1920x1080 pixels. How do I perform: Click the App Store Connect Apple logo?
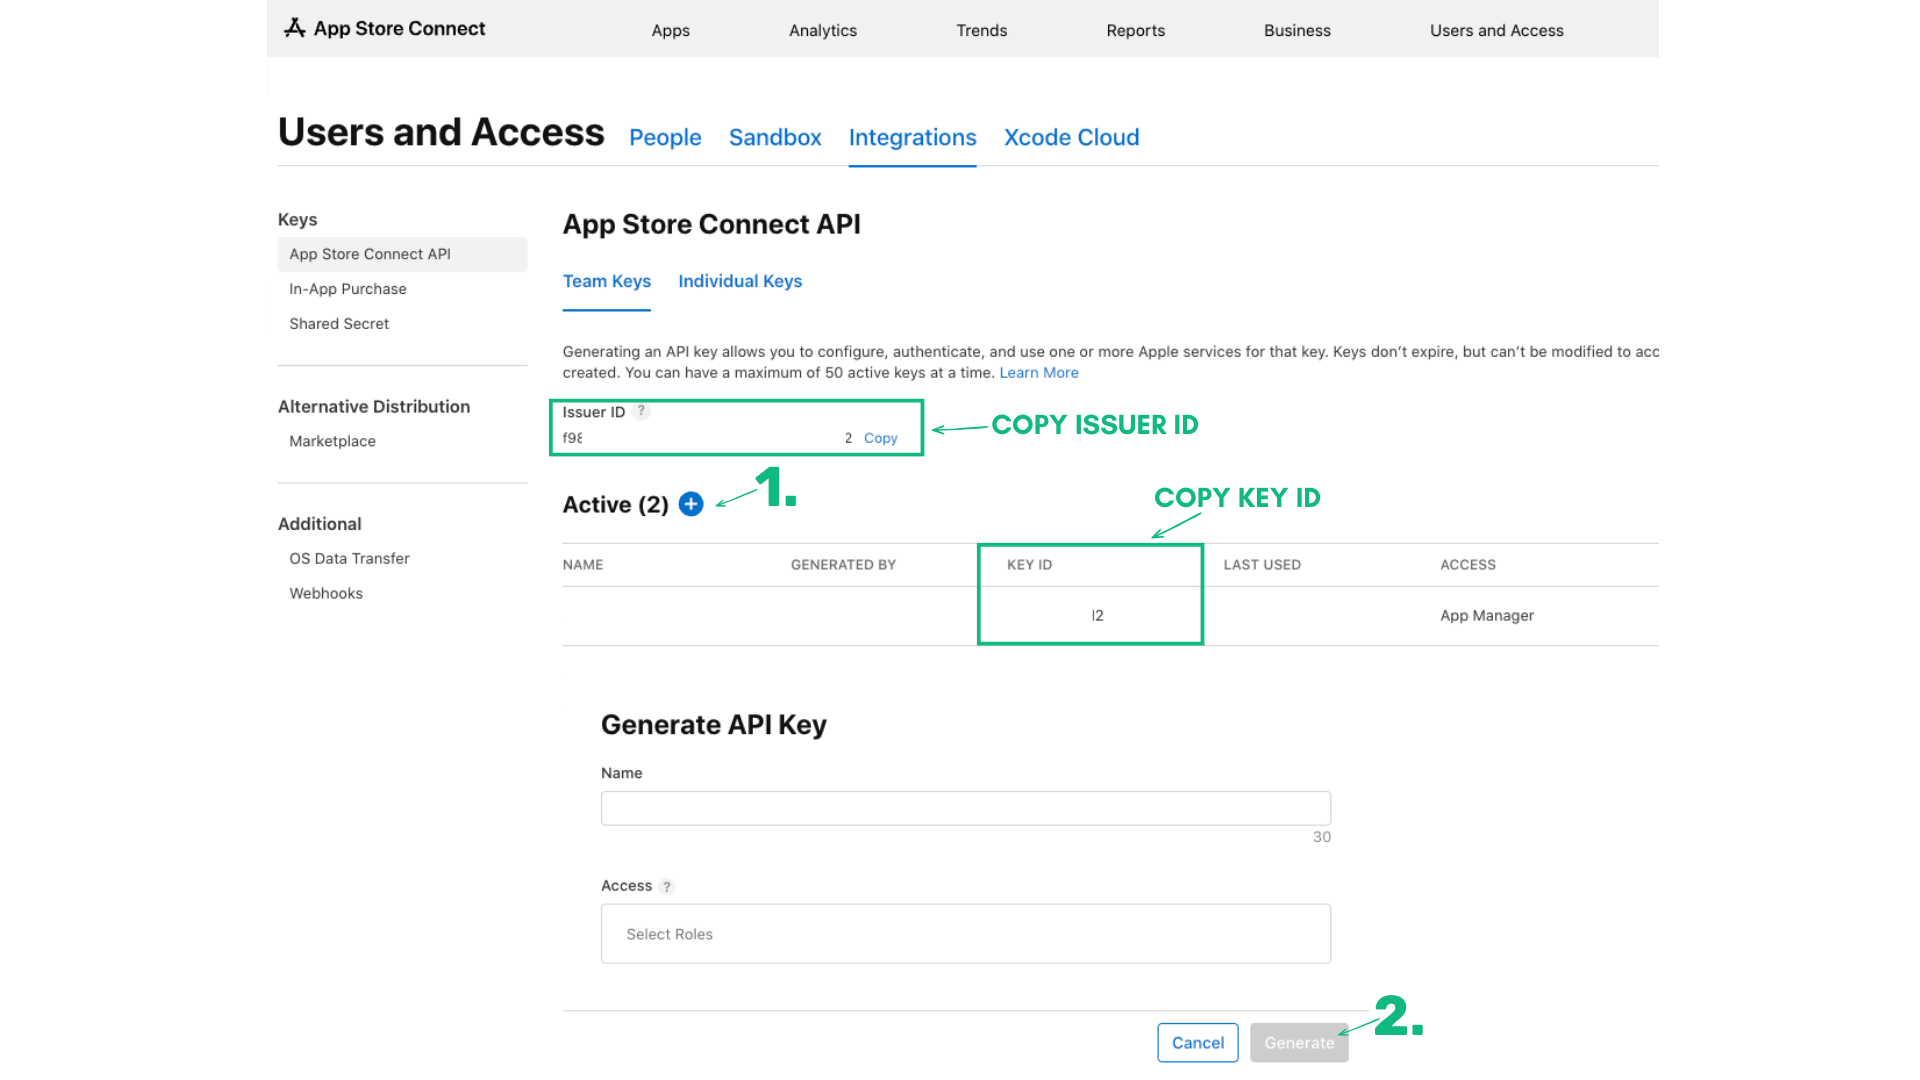click(x=293, y=28)
